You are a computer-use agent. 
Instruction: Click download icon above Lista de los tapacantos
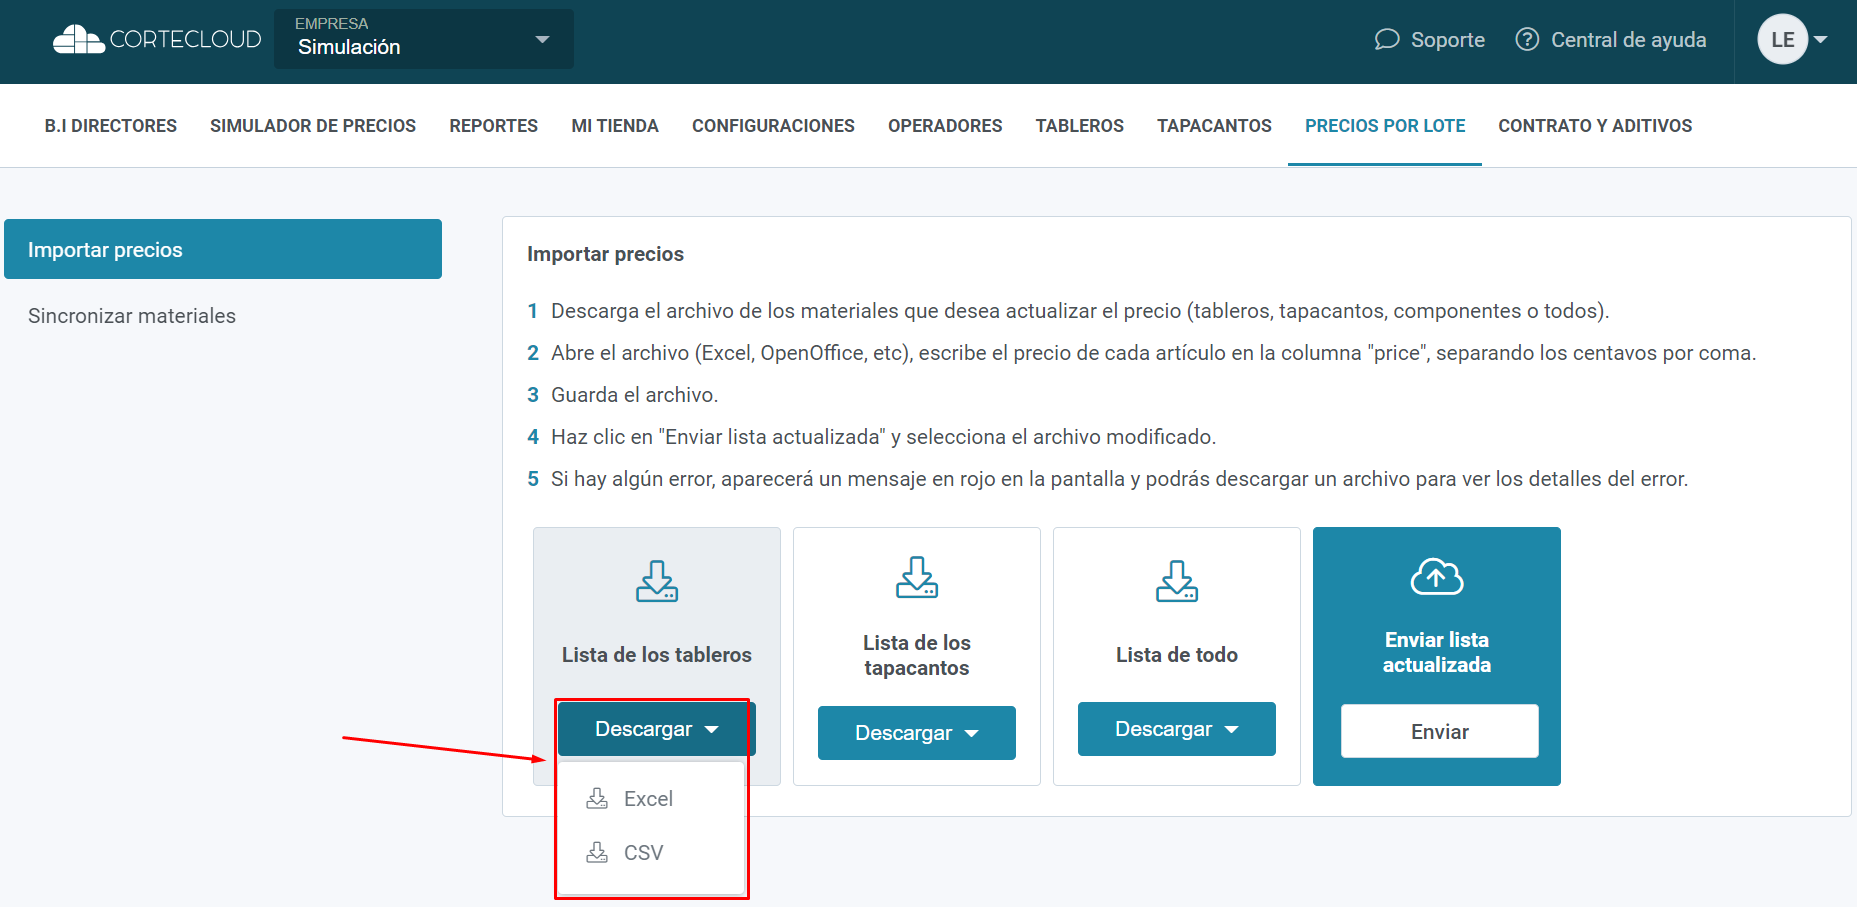(x=917, y=577)
